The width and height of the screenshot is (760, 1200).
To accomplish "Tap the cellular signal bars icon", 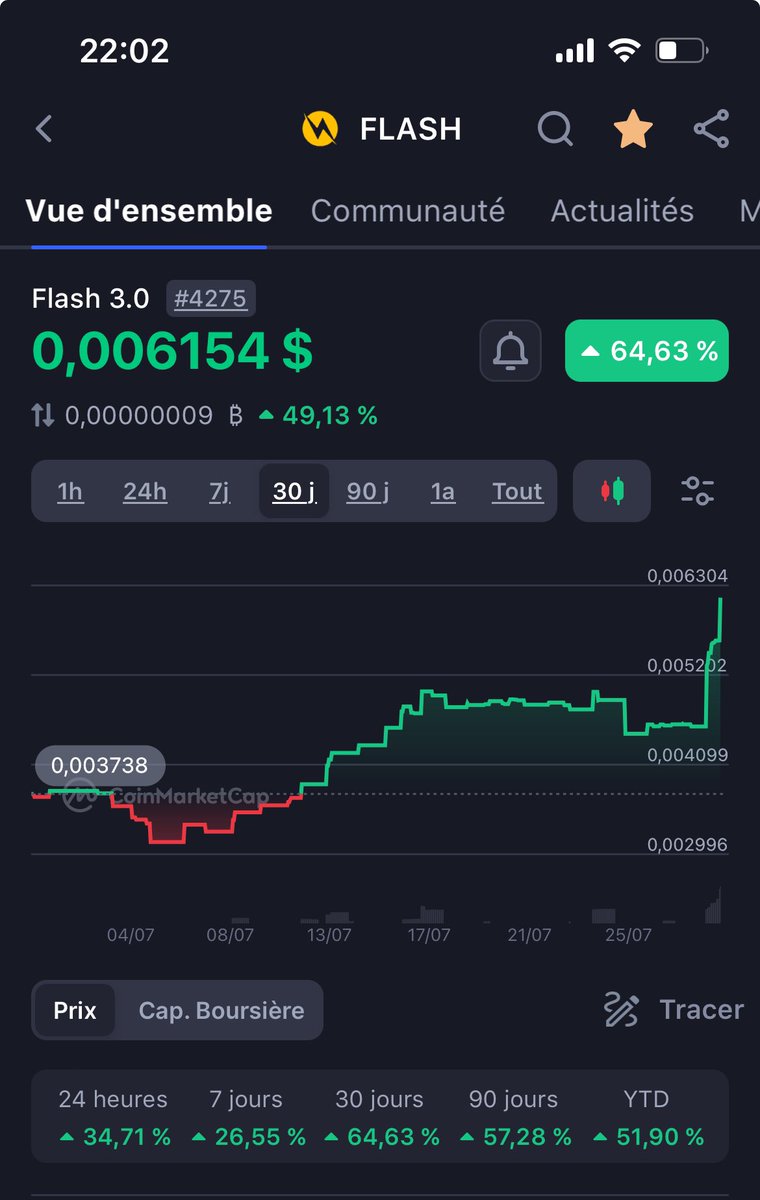I will pos(574,51).
